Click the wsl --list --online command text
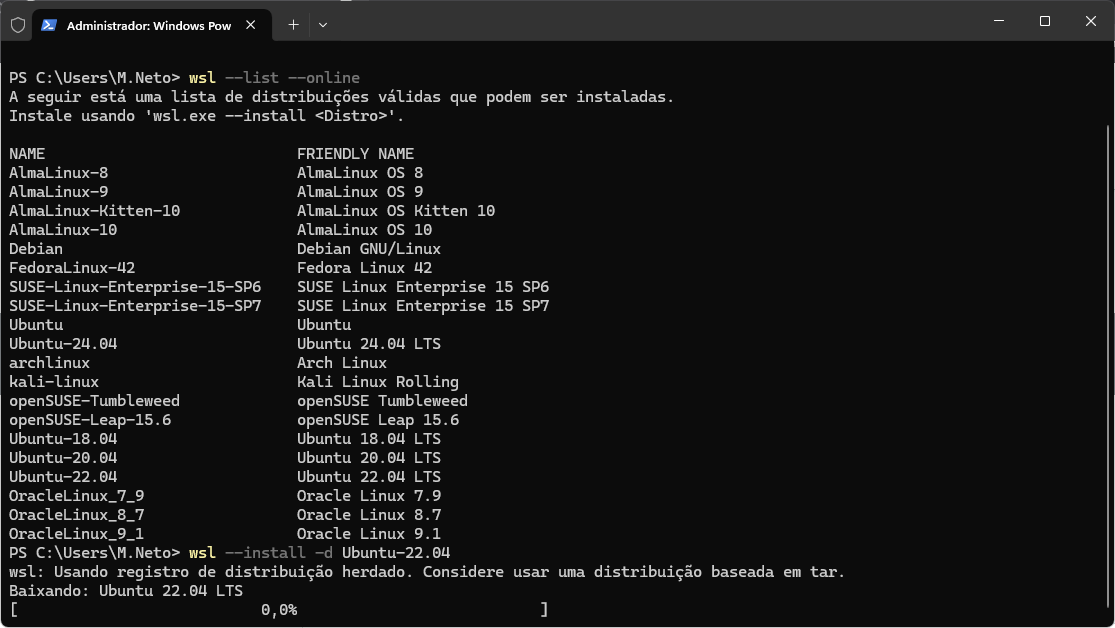Screen dimensions: 1115x628 [274, 78]
